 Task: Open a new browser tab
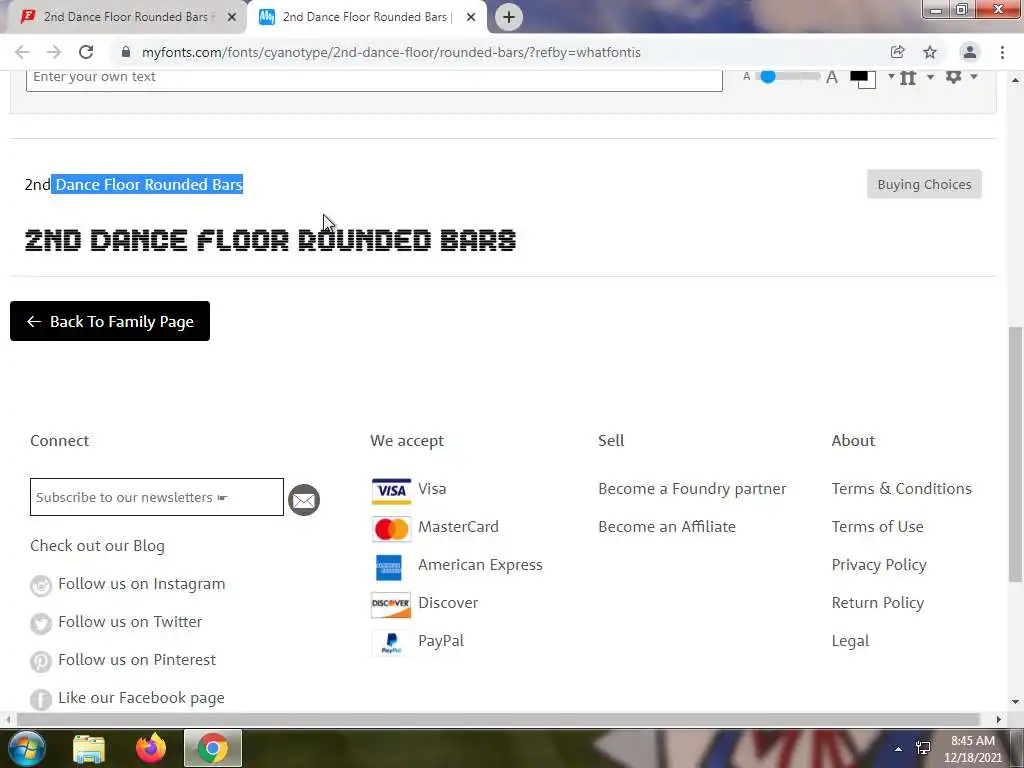click(509, 17)
